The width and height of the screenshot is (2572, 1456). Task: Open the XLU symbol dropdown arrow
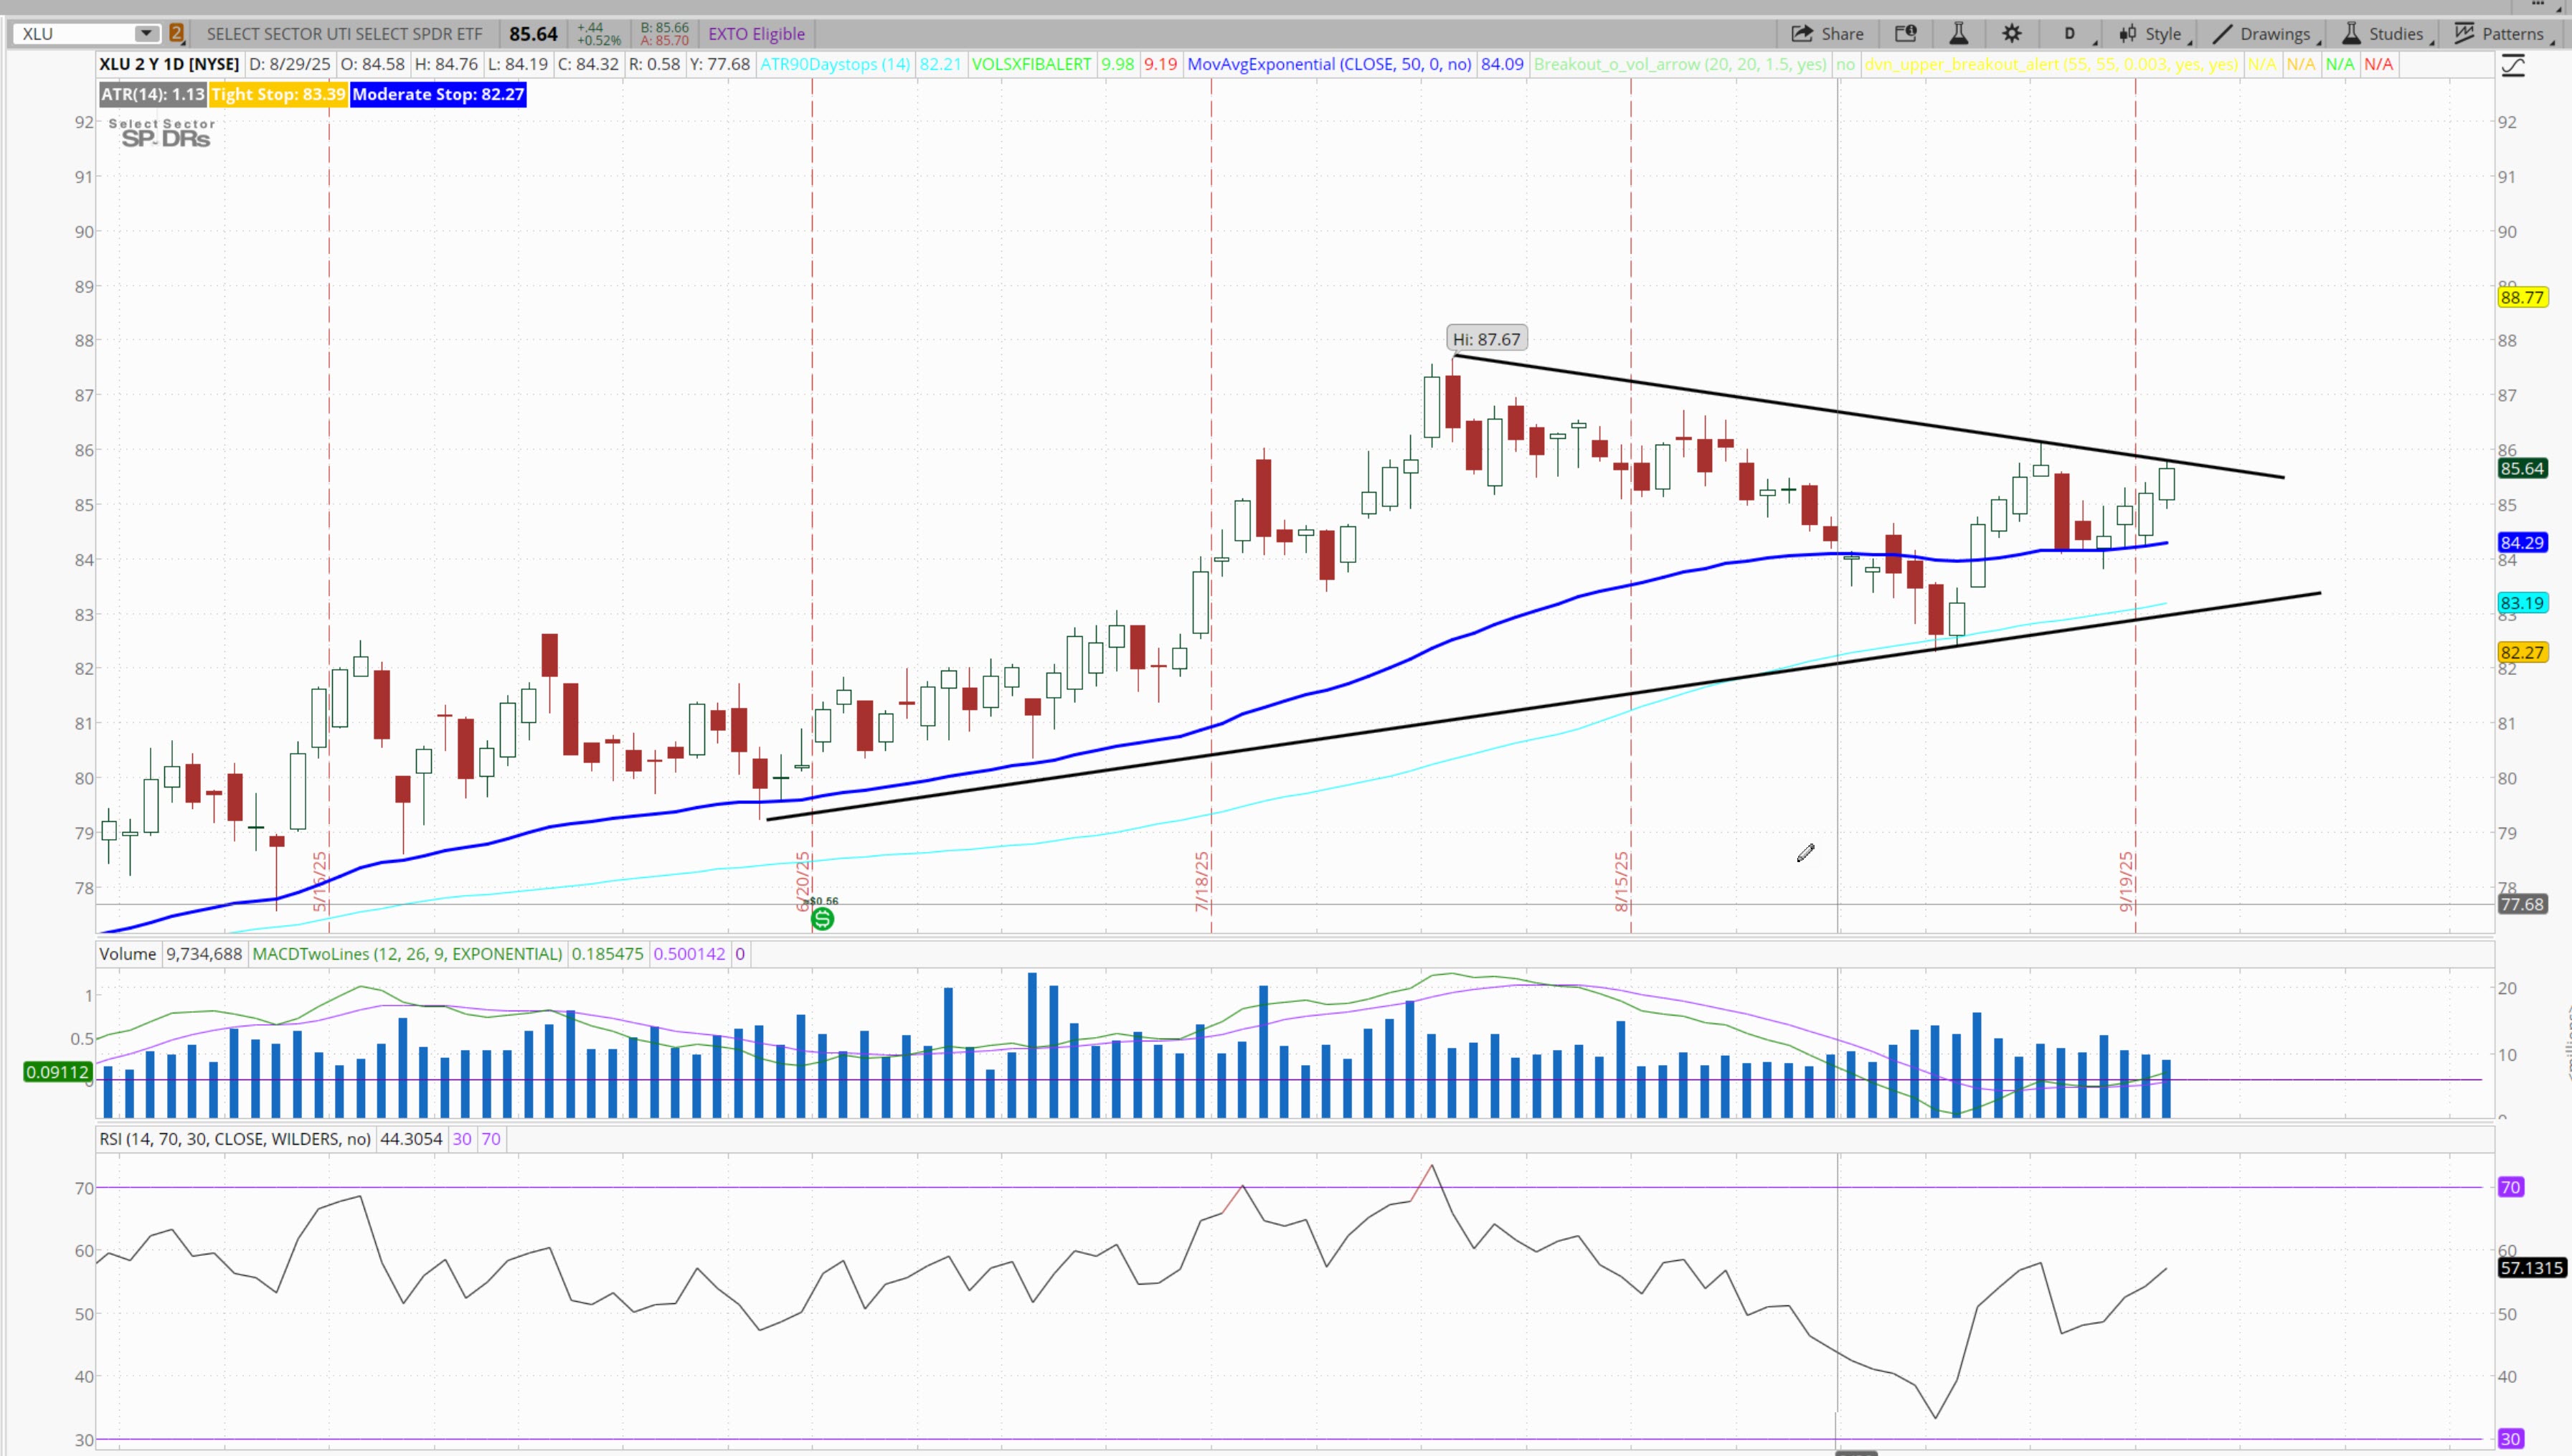coord(146,34)
